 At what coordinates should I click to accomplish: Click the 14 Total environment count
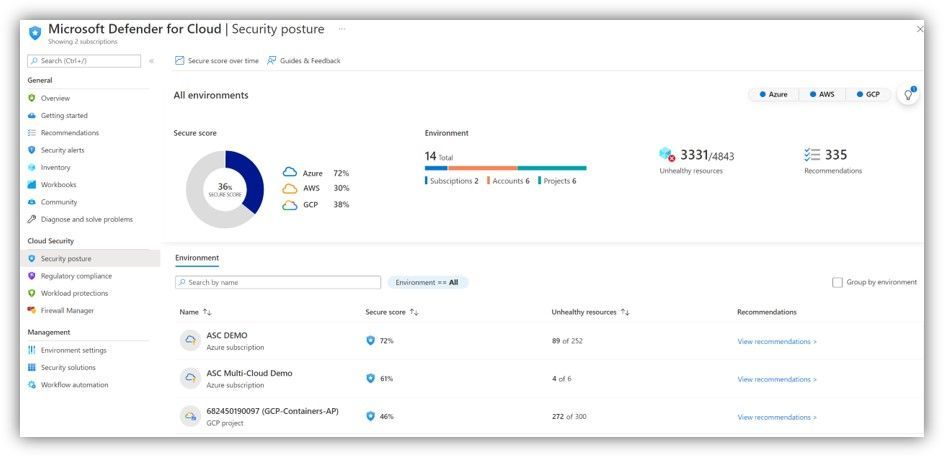click(x=439, y=157)
